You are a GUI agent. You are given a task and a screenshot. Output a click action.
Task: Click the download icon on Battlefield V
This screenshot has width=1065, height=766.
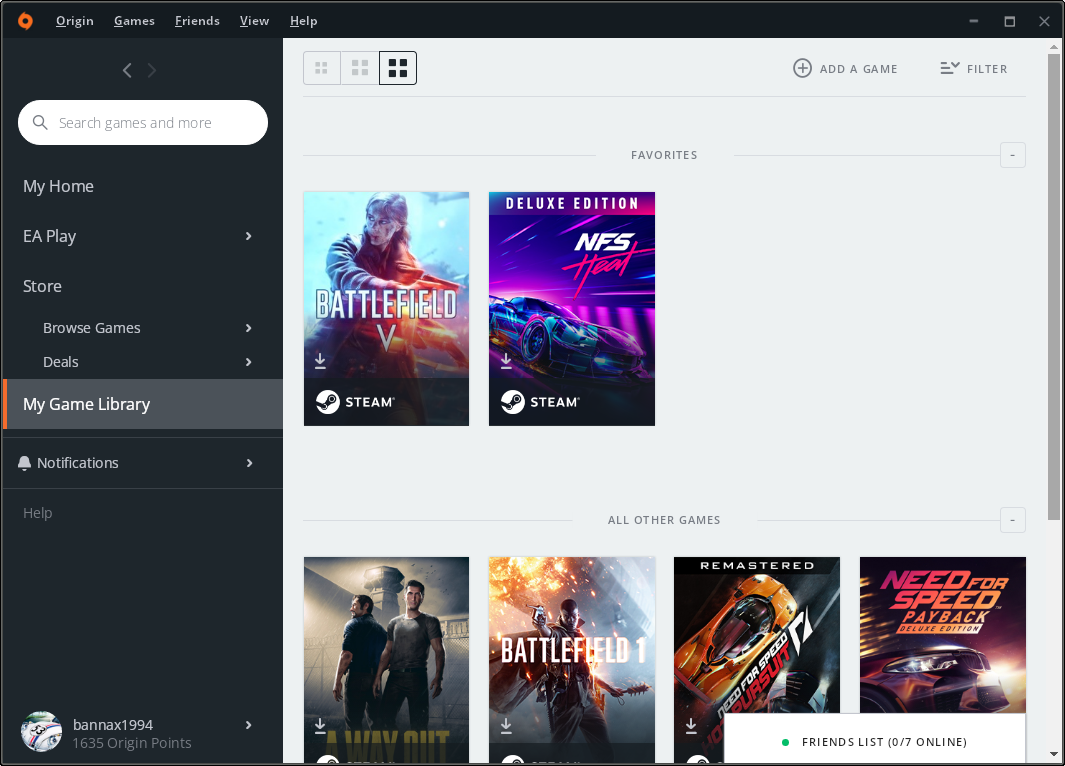coord(321,360)
